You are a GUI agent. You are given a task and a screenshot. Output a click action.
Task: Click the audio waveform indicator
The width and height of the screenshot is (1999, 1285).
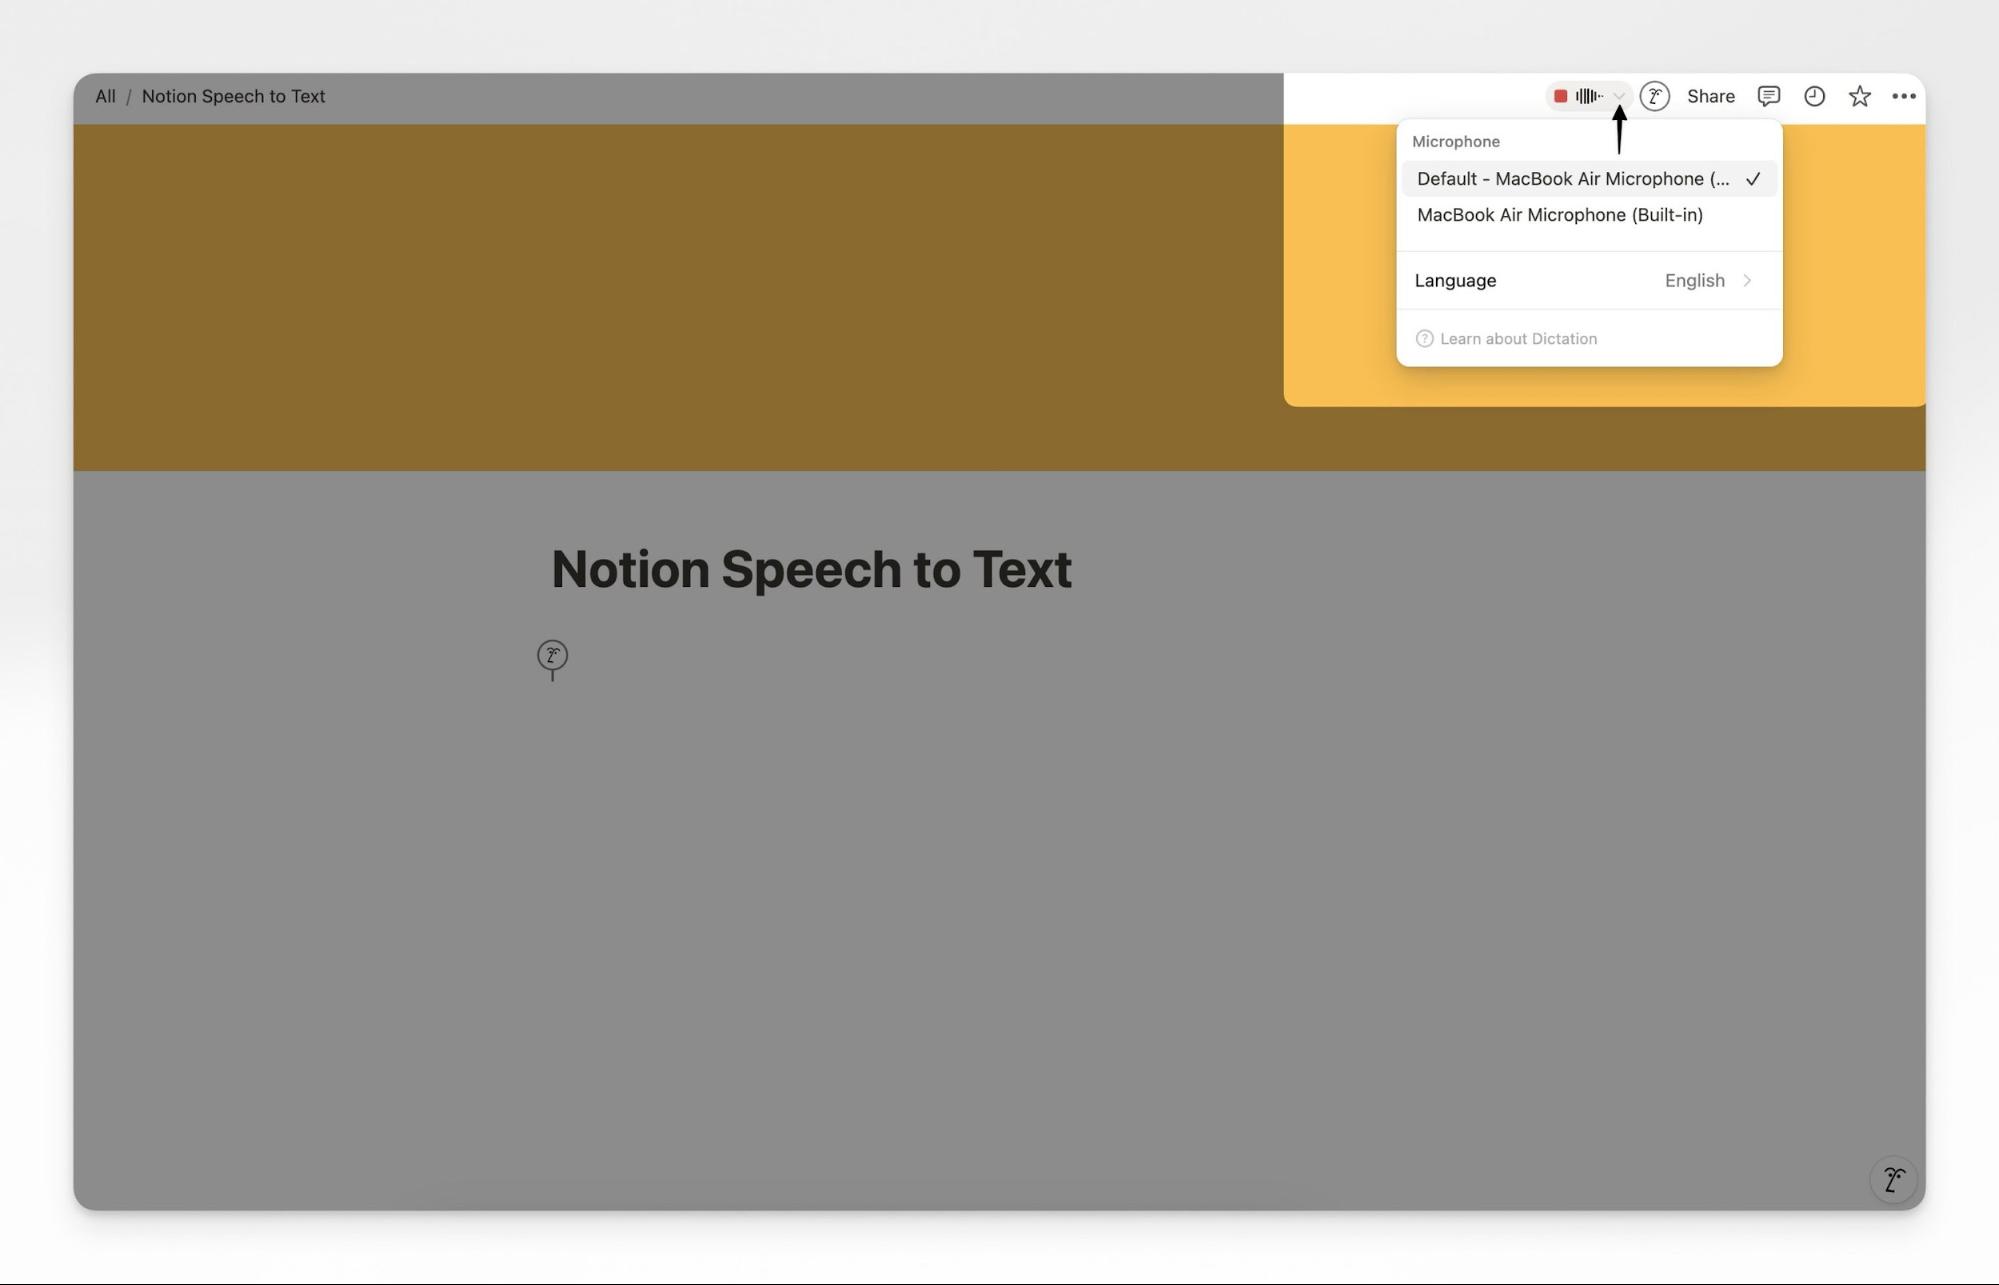[x=1588, y=95]
